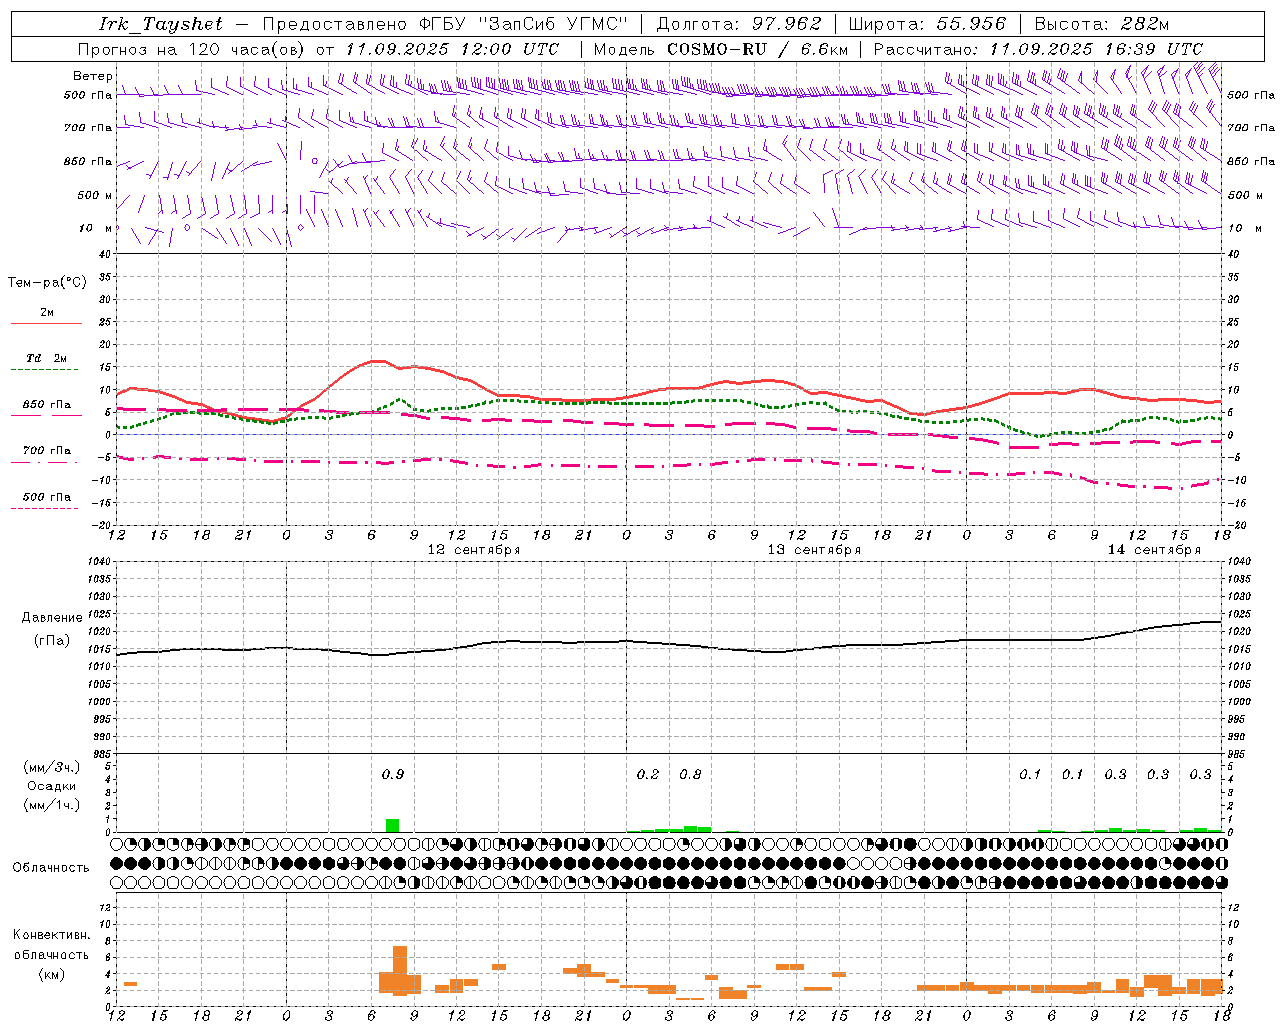Click the '0.9' precipitation amount value
The image size is (1280, 1024).
click(x=393, y=775)
